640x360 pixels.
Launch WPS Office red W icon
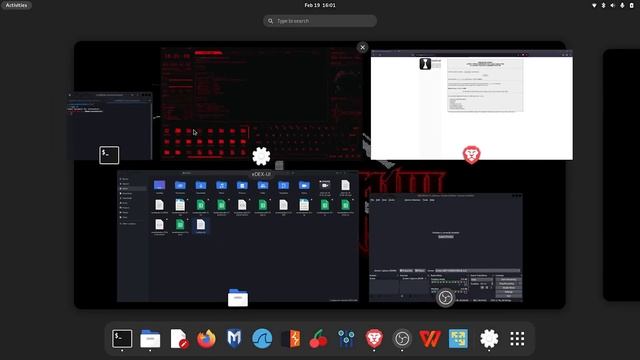point(430,339)
